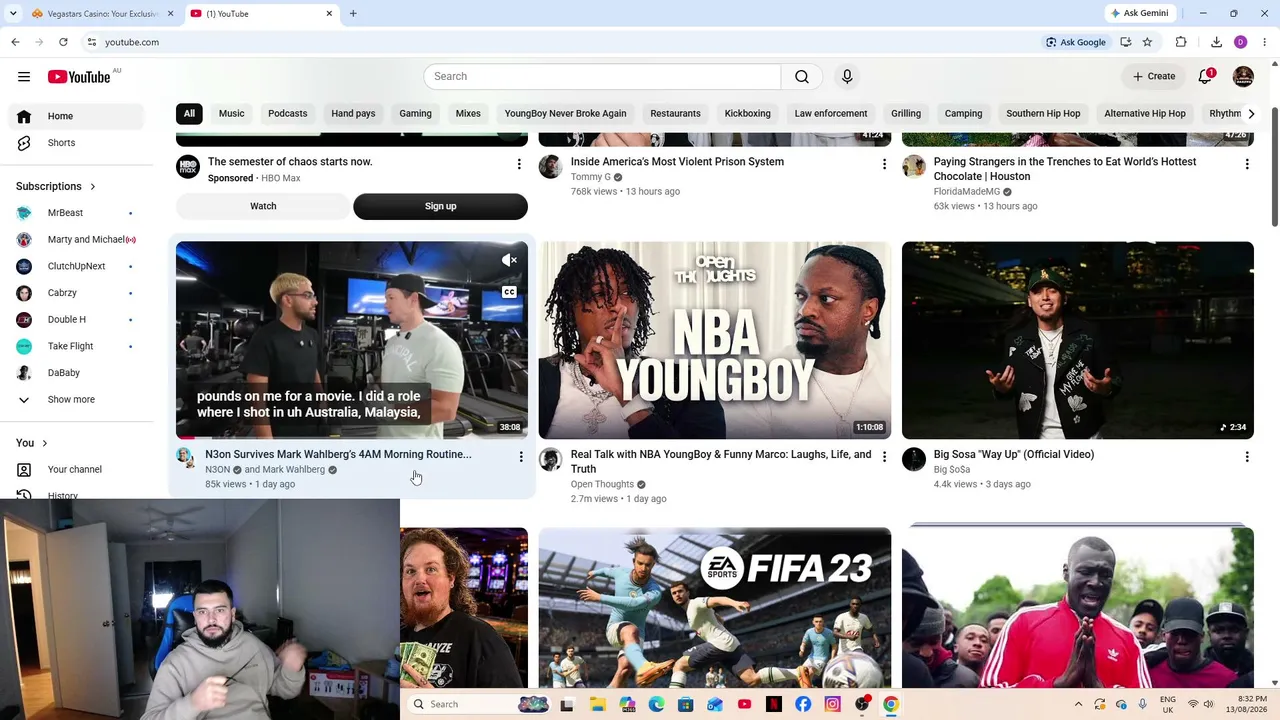Open options for Tommy G prison video
The image size is (1280, 720).
coord(884,163)
